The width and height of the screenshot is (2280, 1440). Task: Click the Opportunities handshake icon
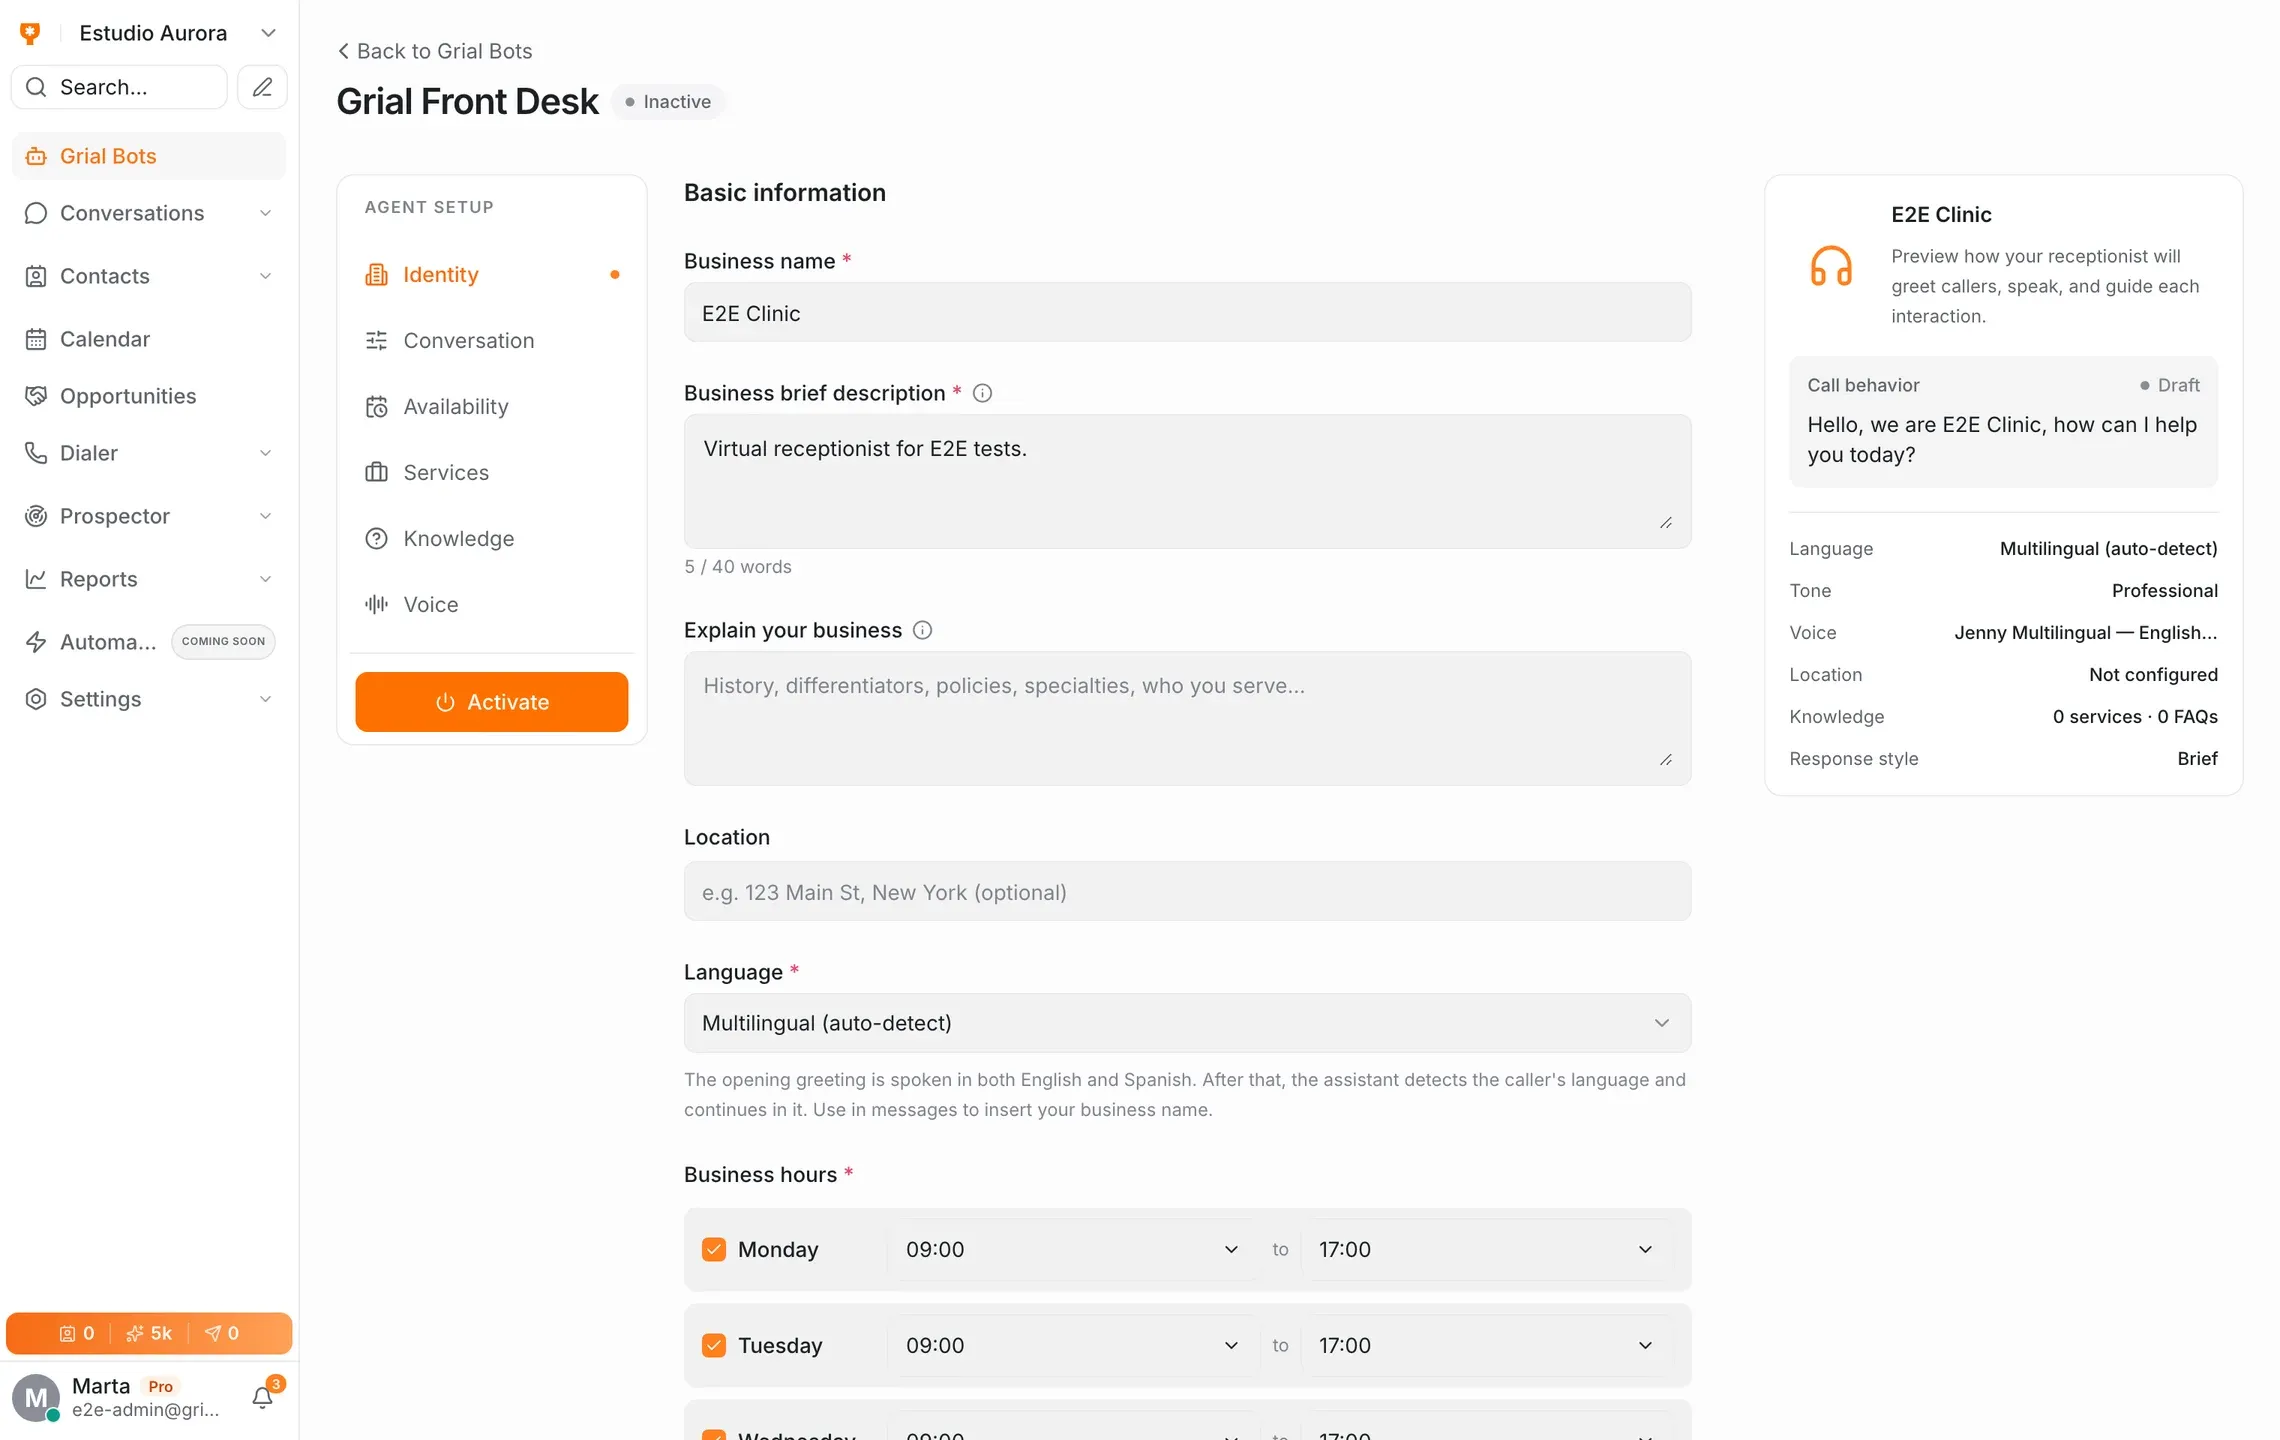[x=36, y=396]
